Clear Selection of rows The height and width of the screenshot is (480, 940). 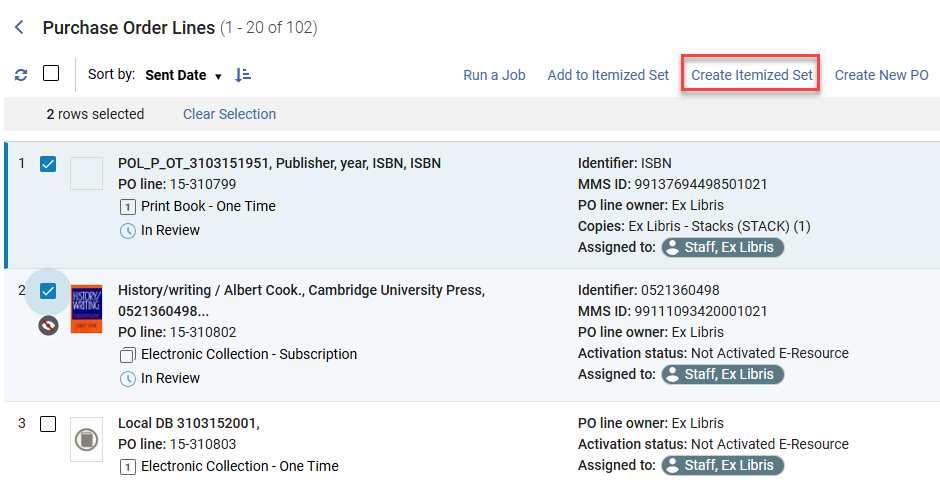pos(229,114)
